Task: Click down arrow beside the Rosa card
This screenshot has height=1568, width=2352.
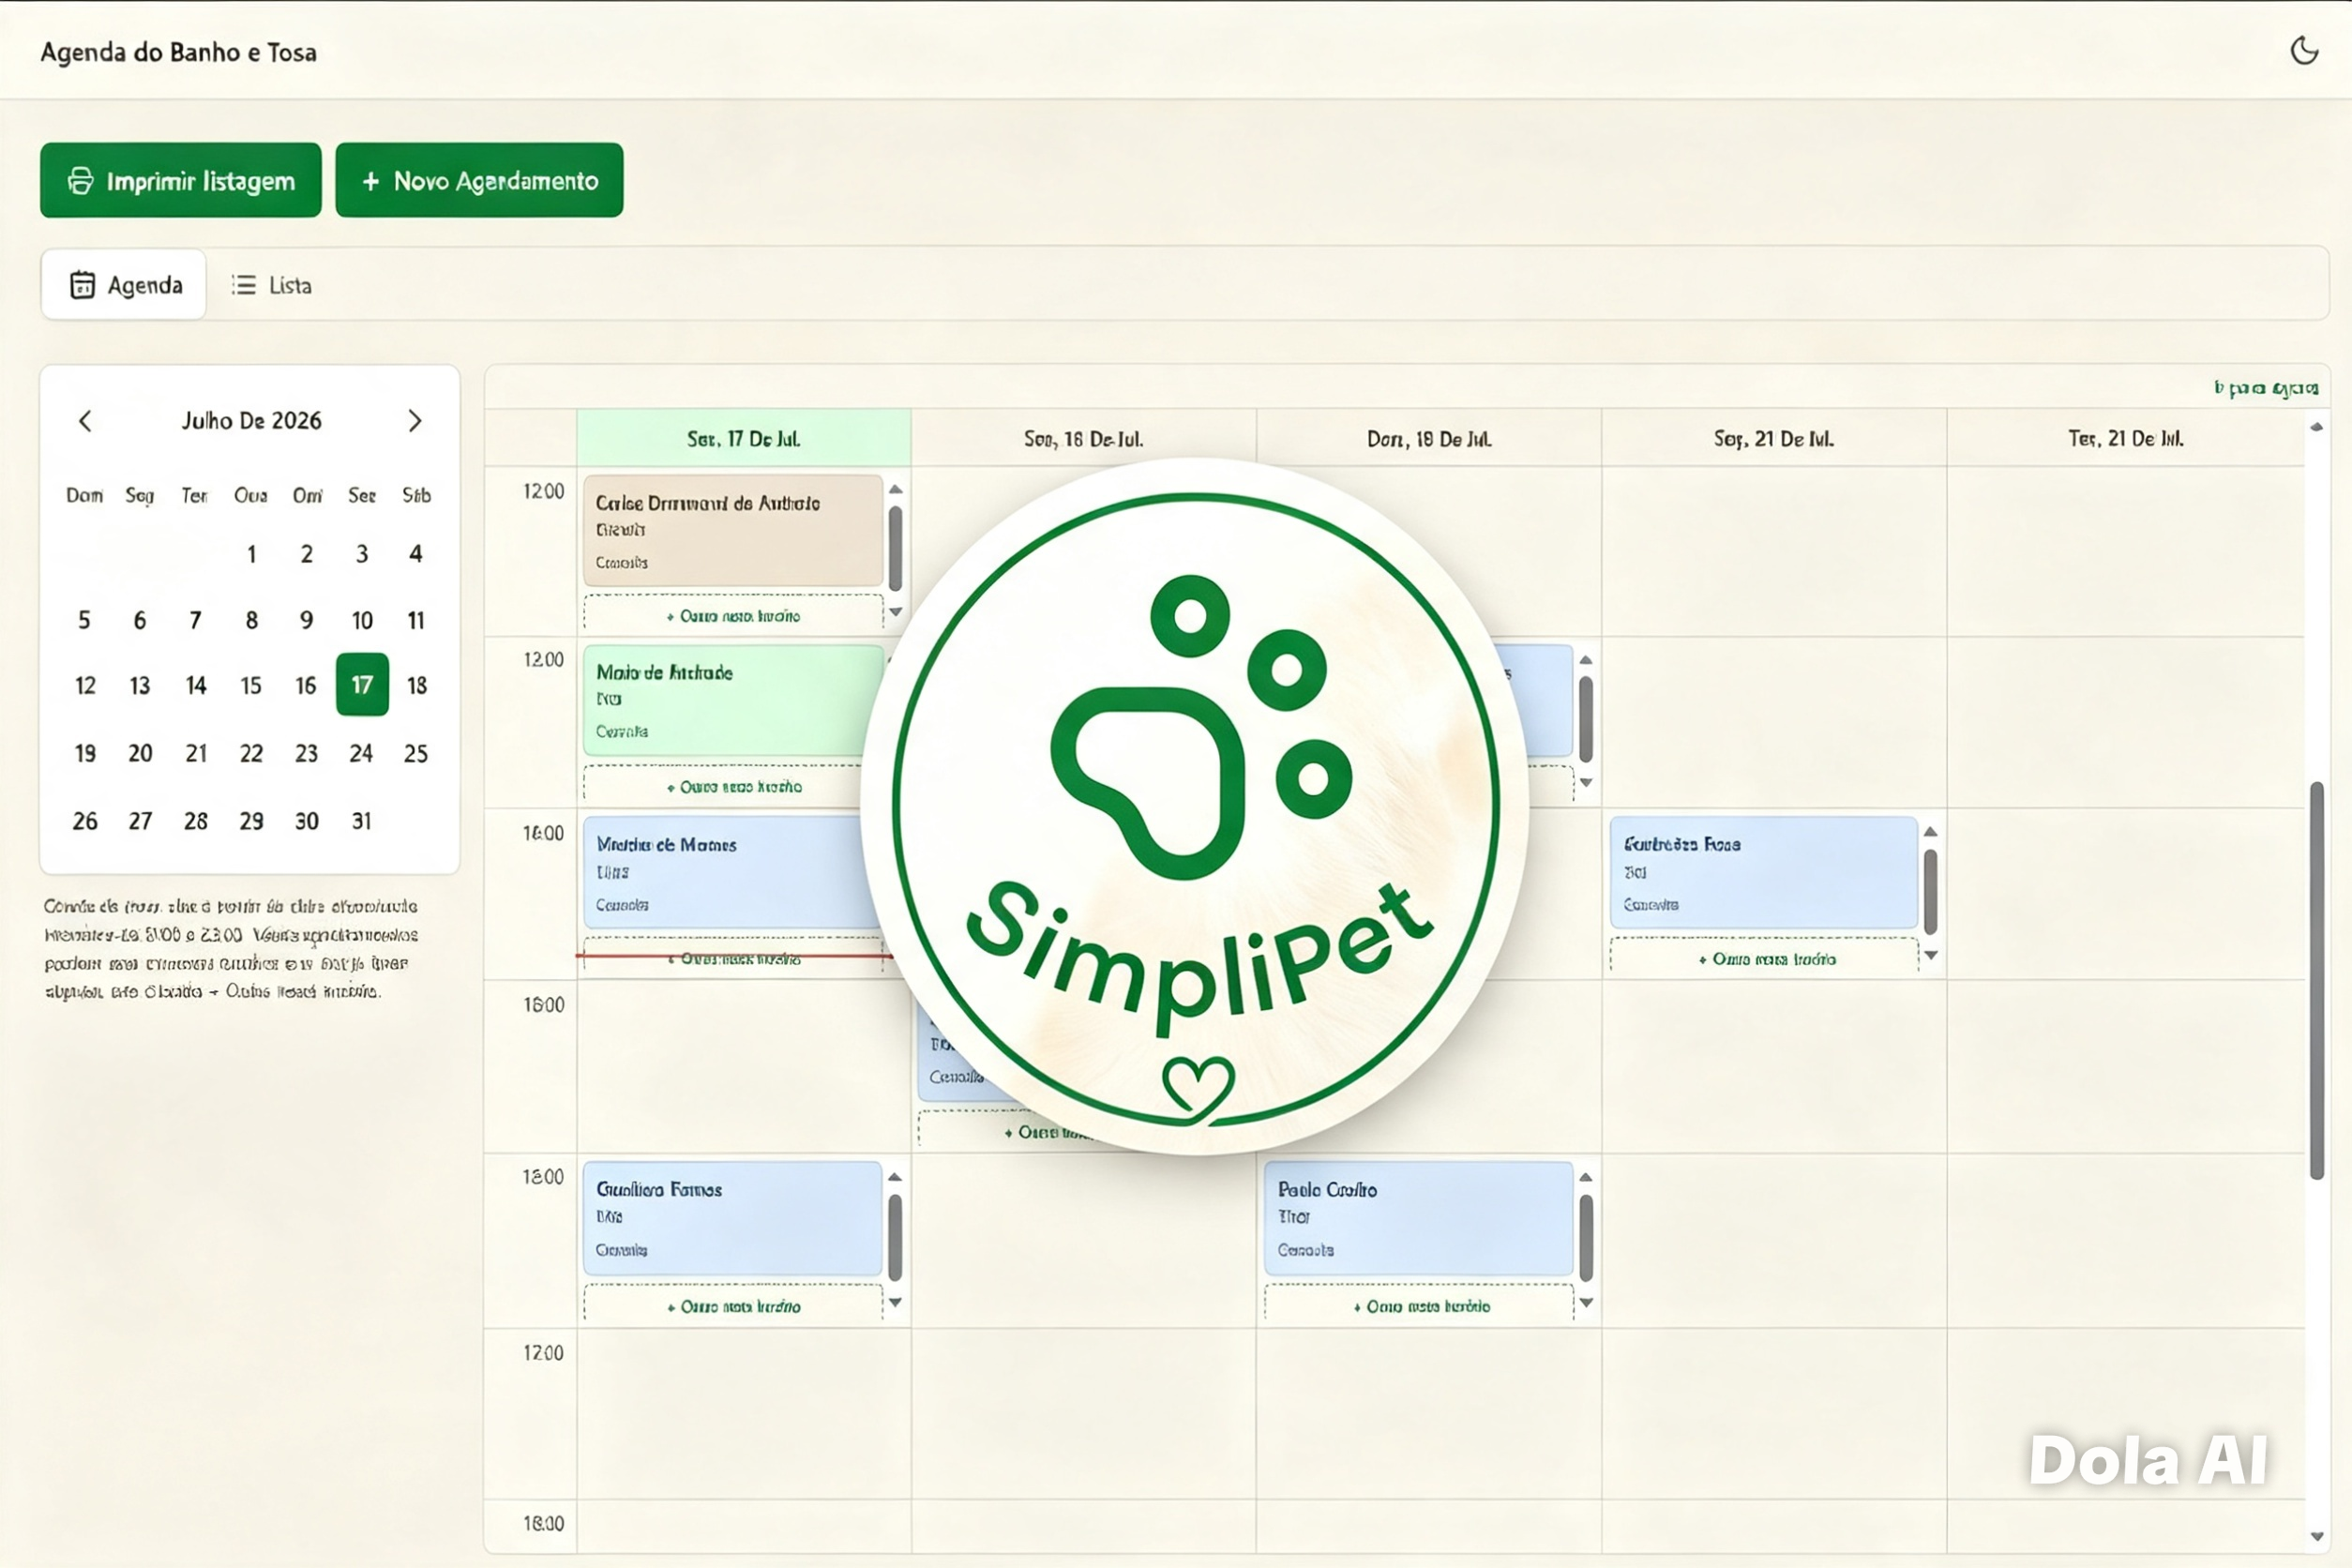Action: pos(1931,956)
